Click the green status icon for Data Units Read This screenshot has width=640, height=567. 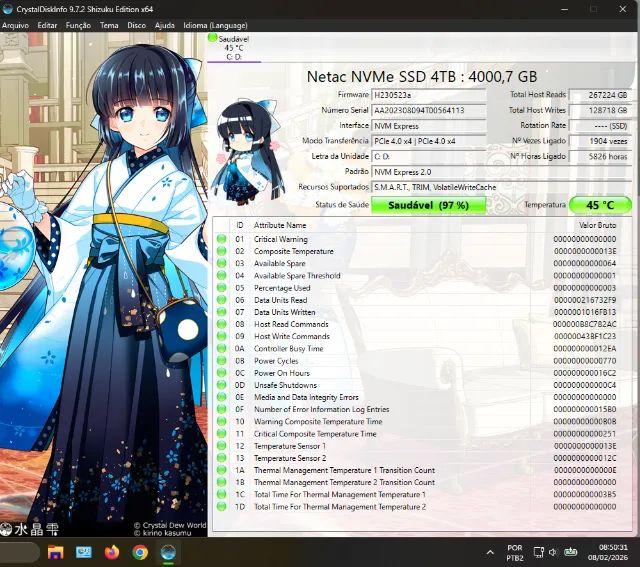pyautogui.click(x=222, y=300)
